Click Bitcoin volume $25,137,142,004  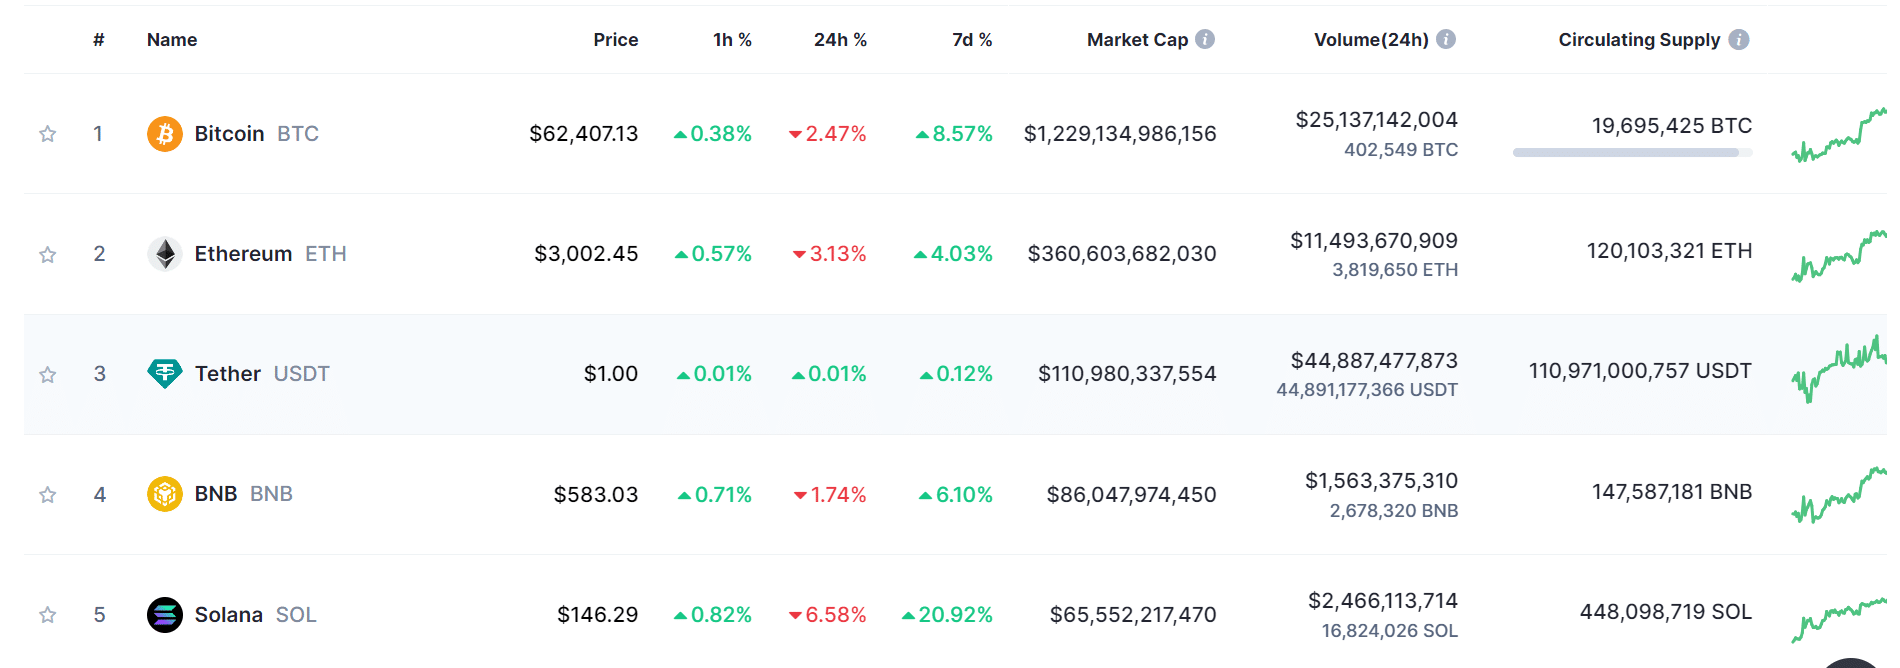pyautogui.click(x=1376, y=120)
